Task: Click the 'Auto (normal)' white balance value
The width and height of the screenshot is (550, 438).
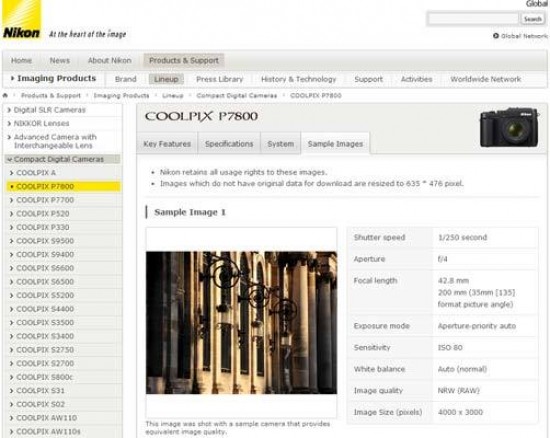Action: (462, 369)
